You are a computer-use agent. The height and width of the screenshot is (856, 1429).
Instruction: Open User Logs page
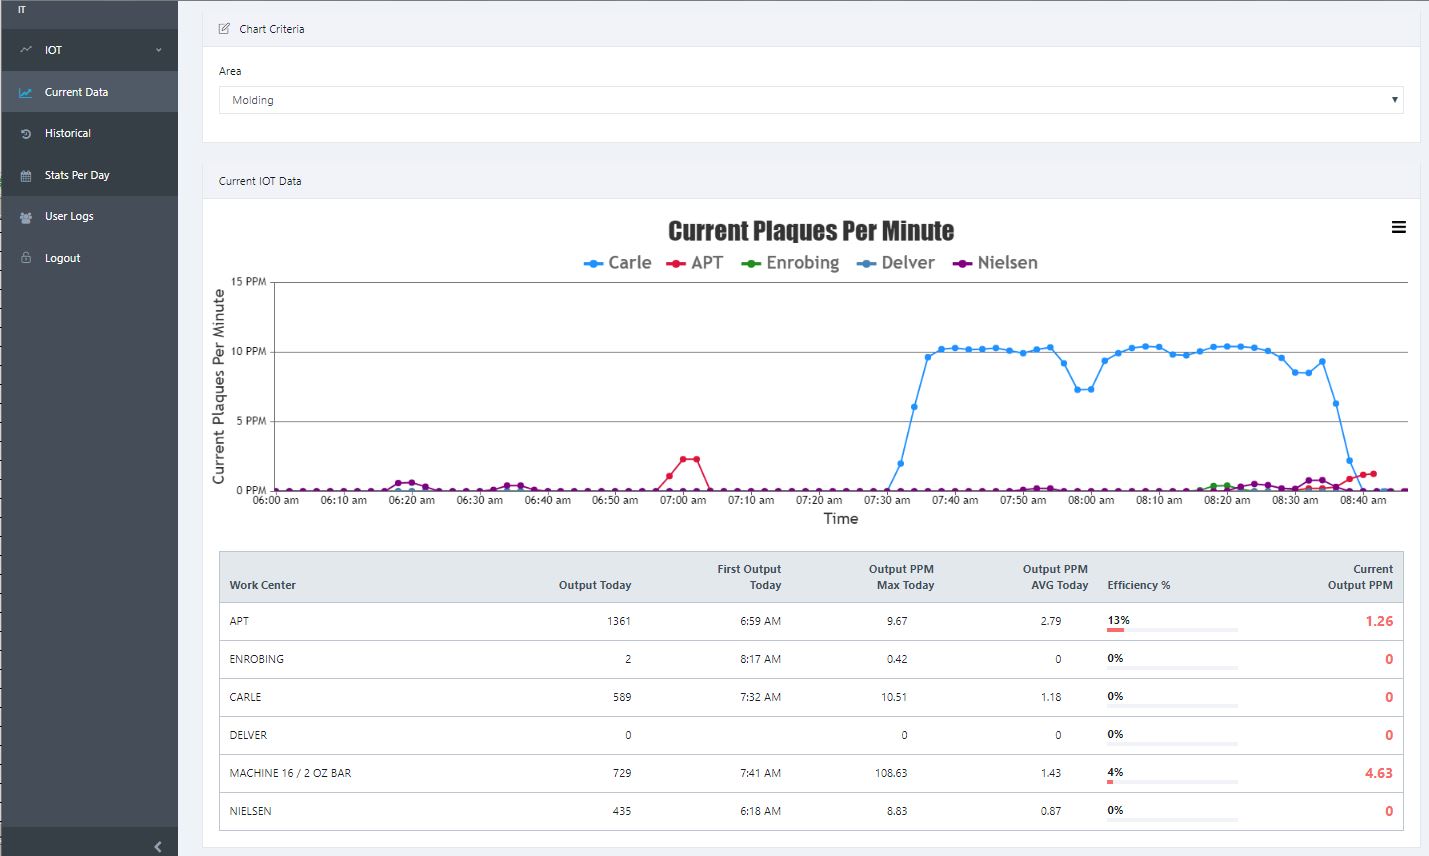(69, 217)
